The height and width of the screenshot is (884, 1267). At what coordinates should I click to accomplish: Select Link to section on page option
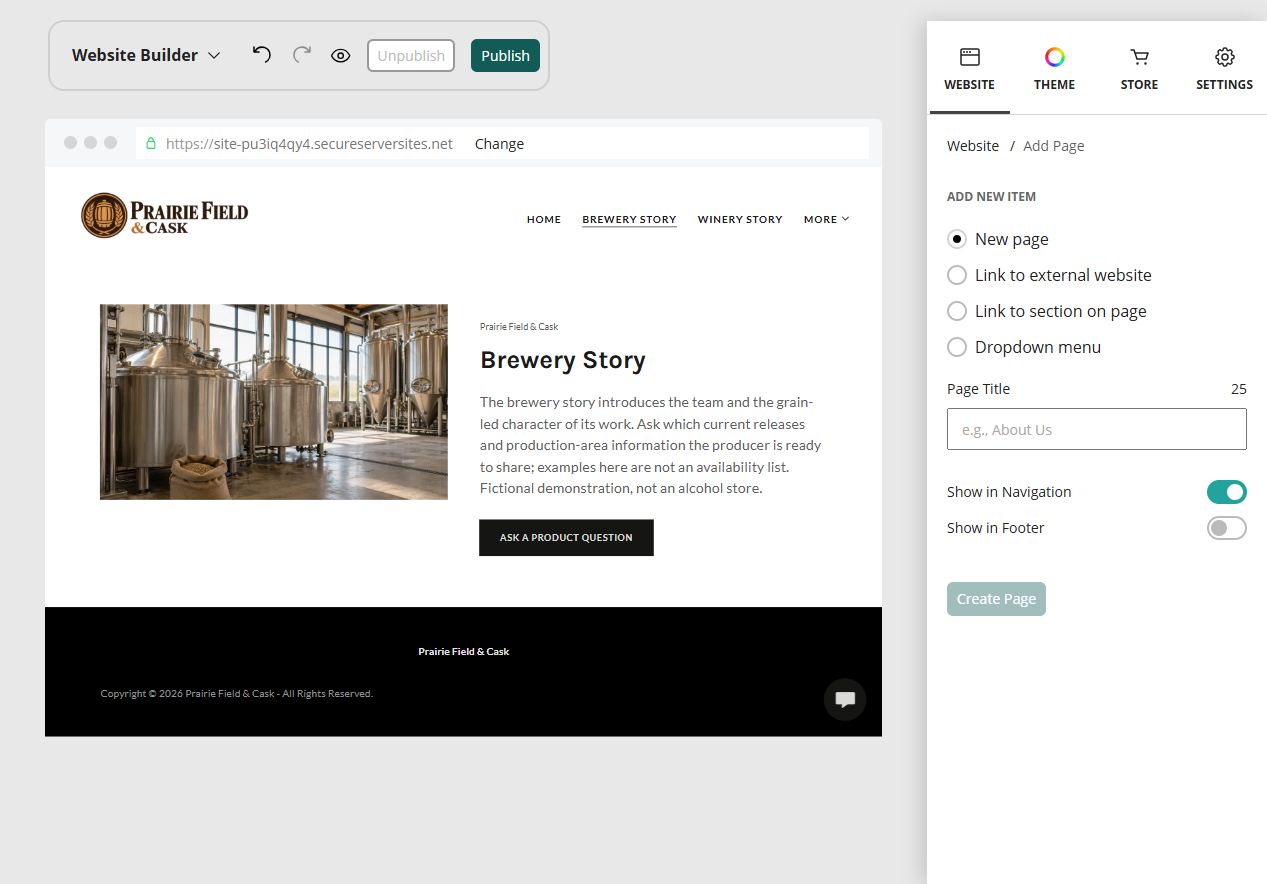[x=957, y=311]
